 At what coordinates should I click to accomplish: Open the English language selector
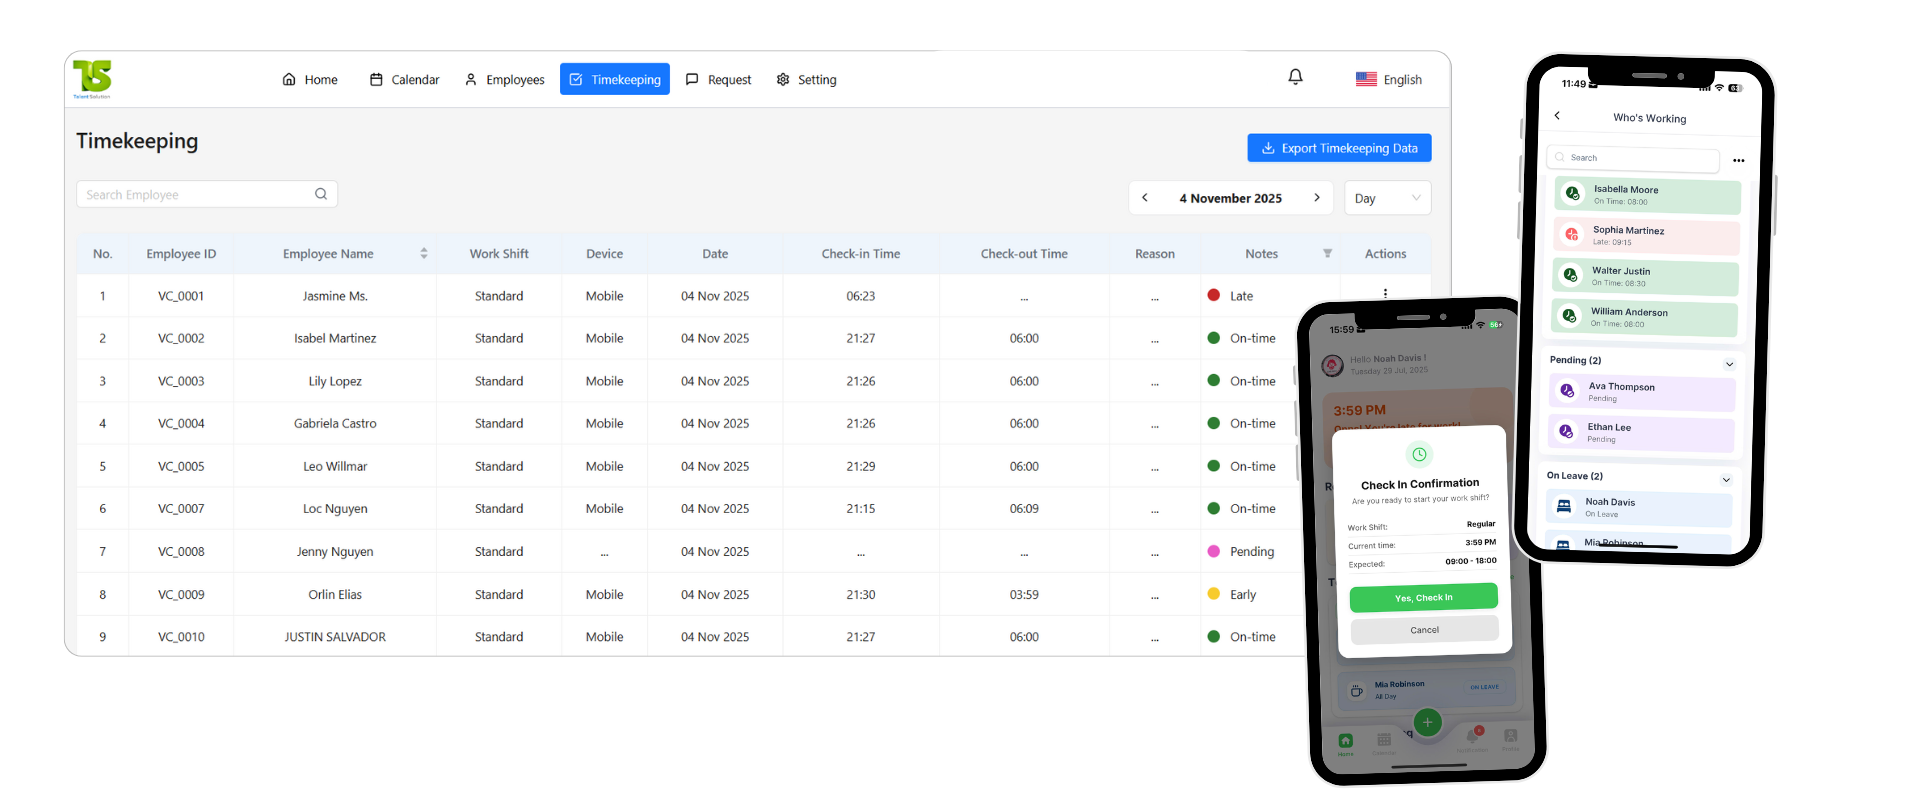(1389, 80)
